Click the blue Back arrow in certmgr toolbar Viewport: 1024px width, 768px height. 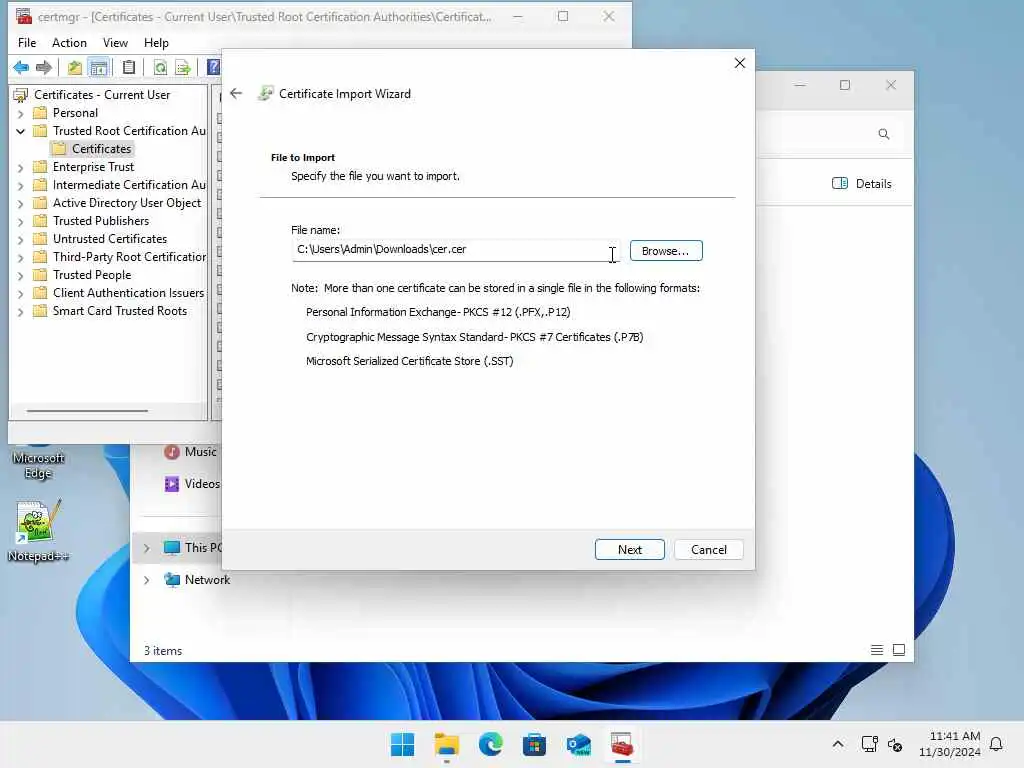[x=21, y=67]
